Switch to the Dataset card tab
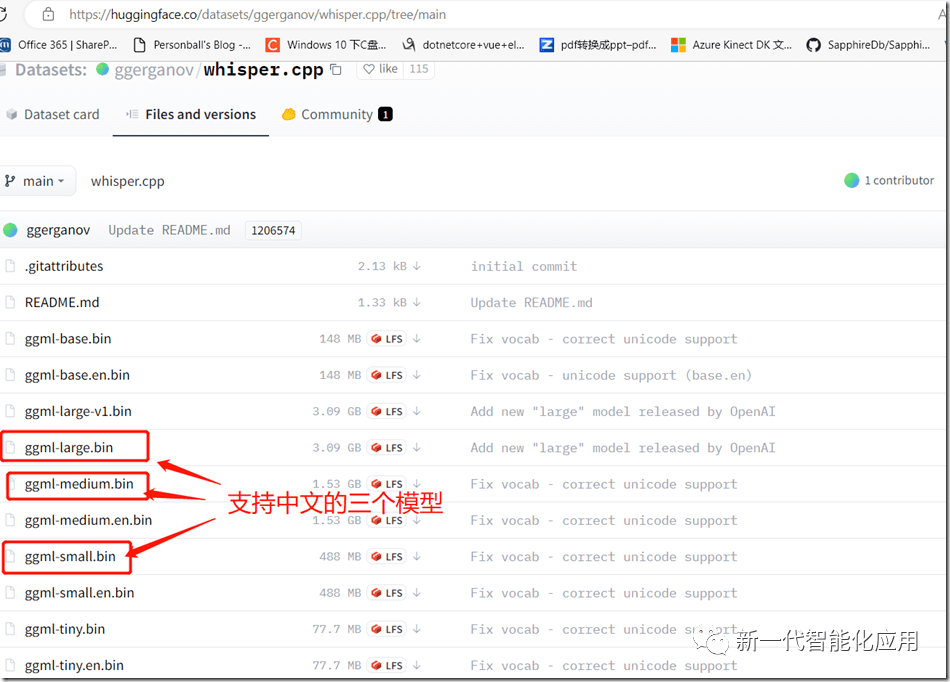The image size is (950, 682). pos(53,114)
